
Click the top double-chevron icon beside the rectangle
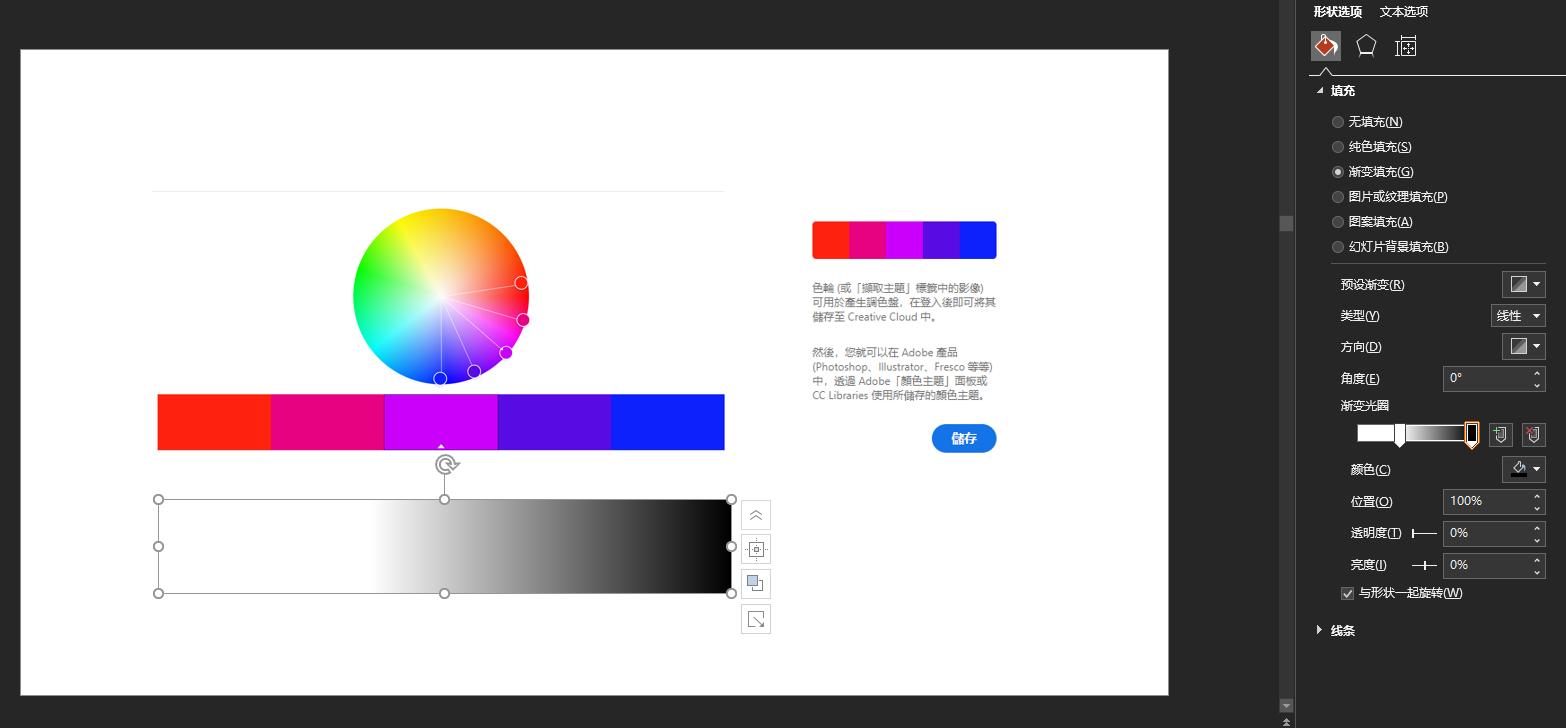coord(756,515)
